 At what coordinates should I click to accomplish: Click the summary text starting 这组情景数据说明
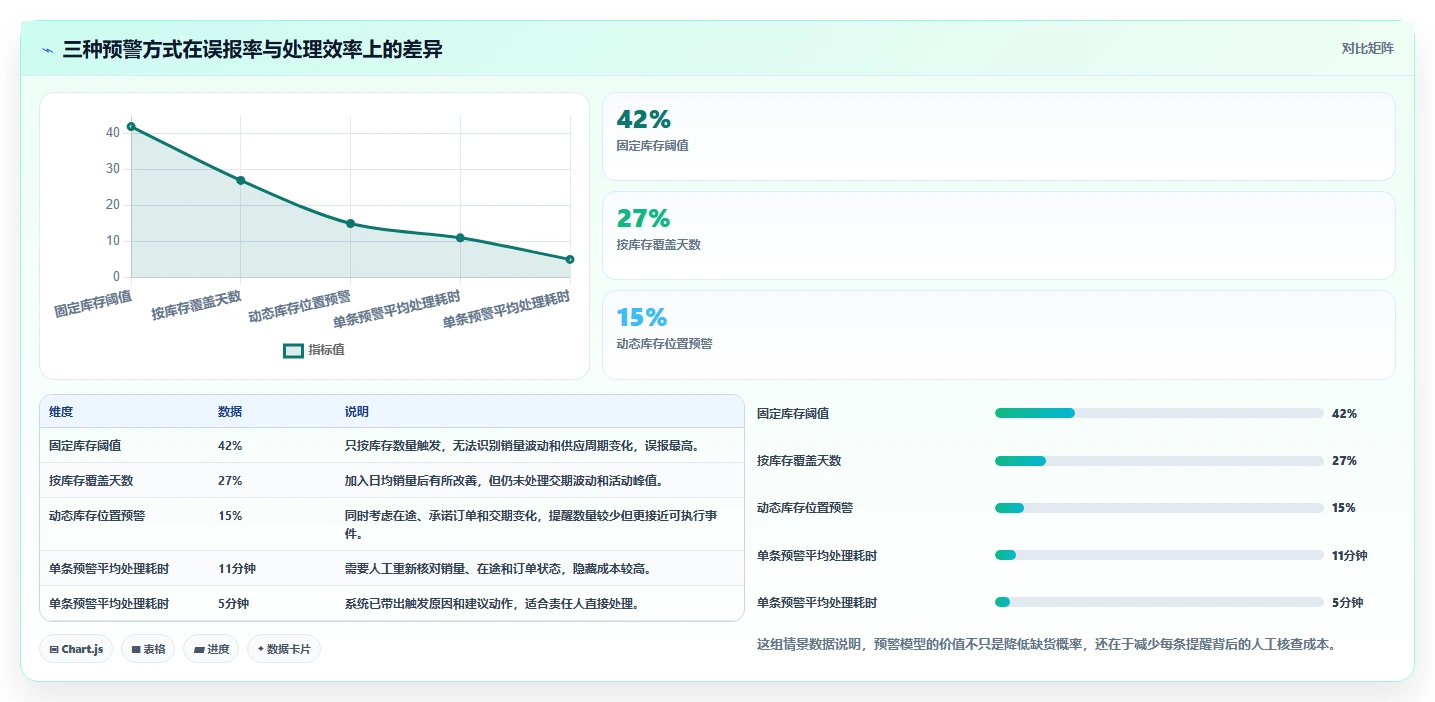[x=1047, y=645]
